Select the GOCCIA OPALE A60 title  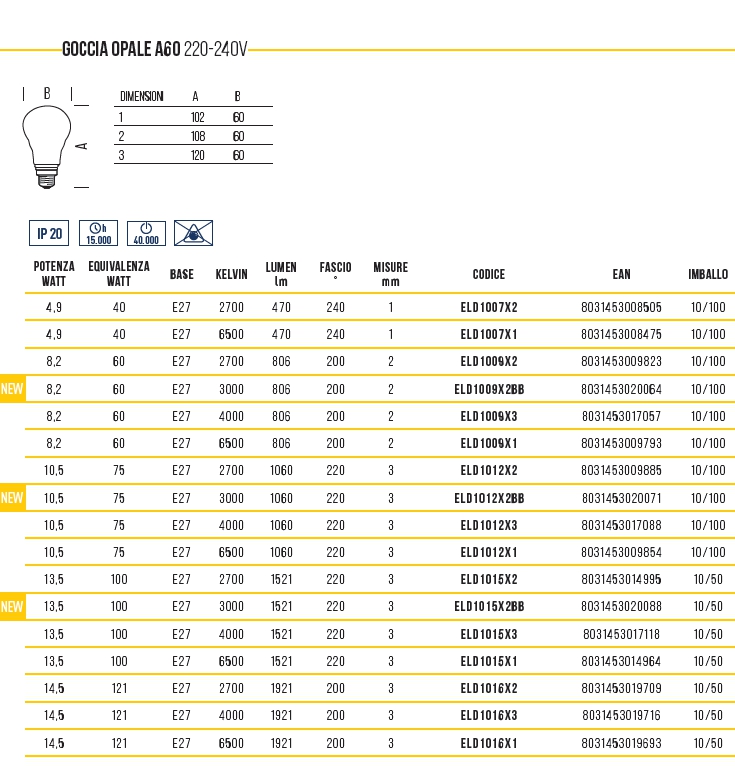[x=121, y=49]
